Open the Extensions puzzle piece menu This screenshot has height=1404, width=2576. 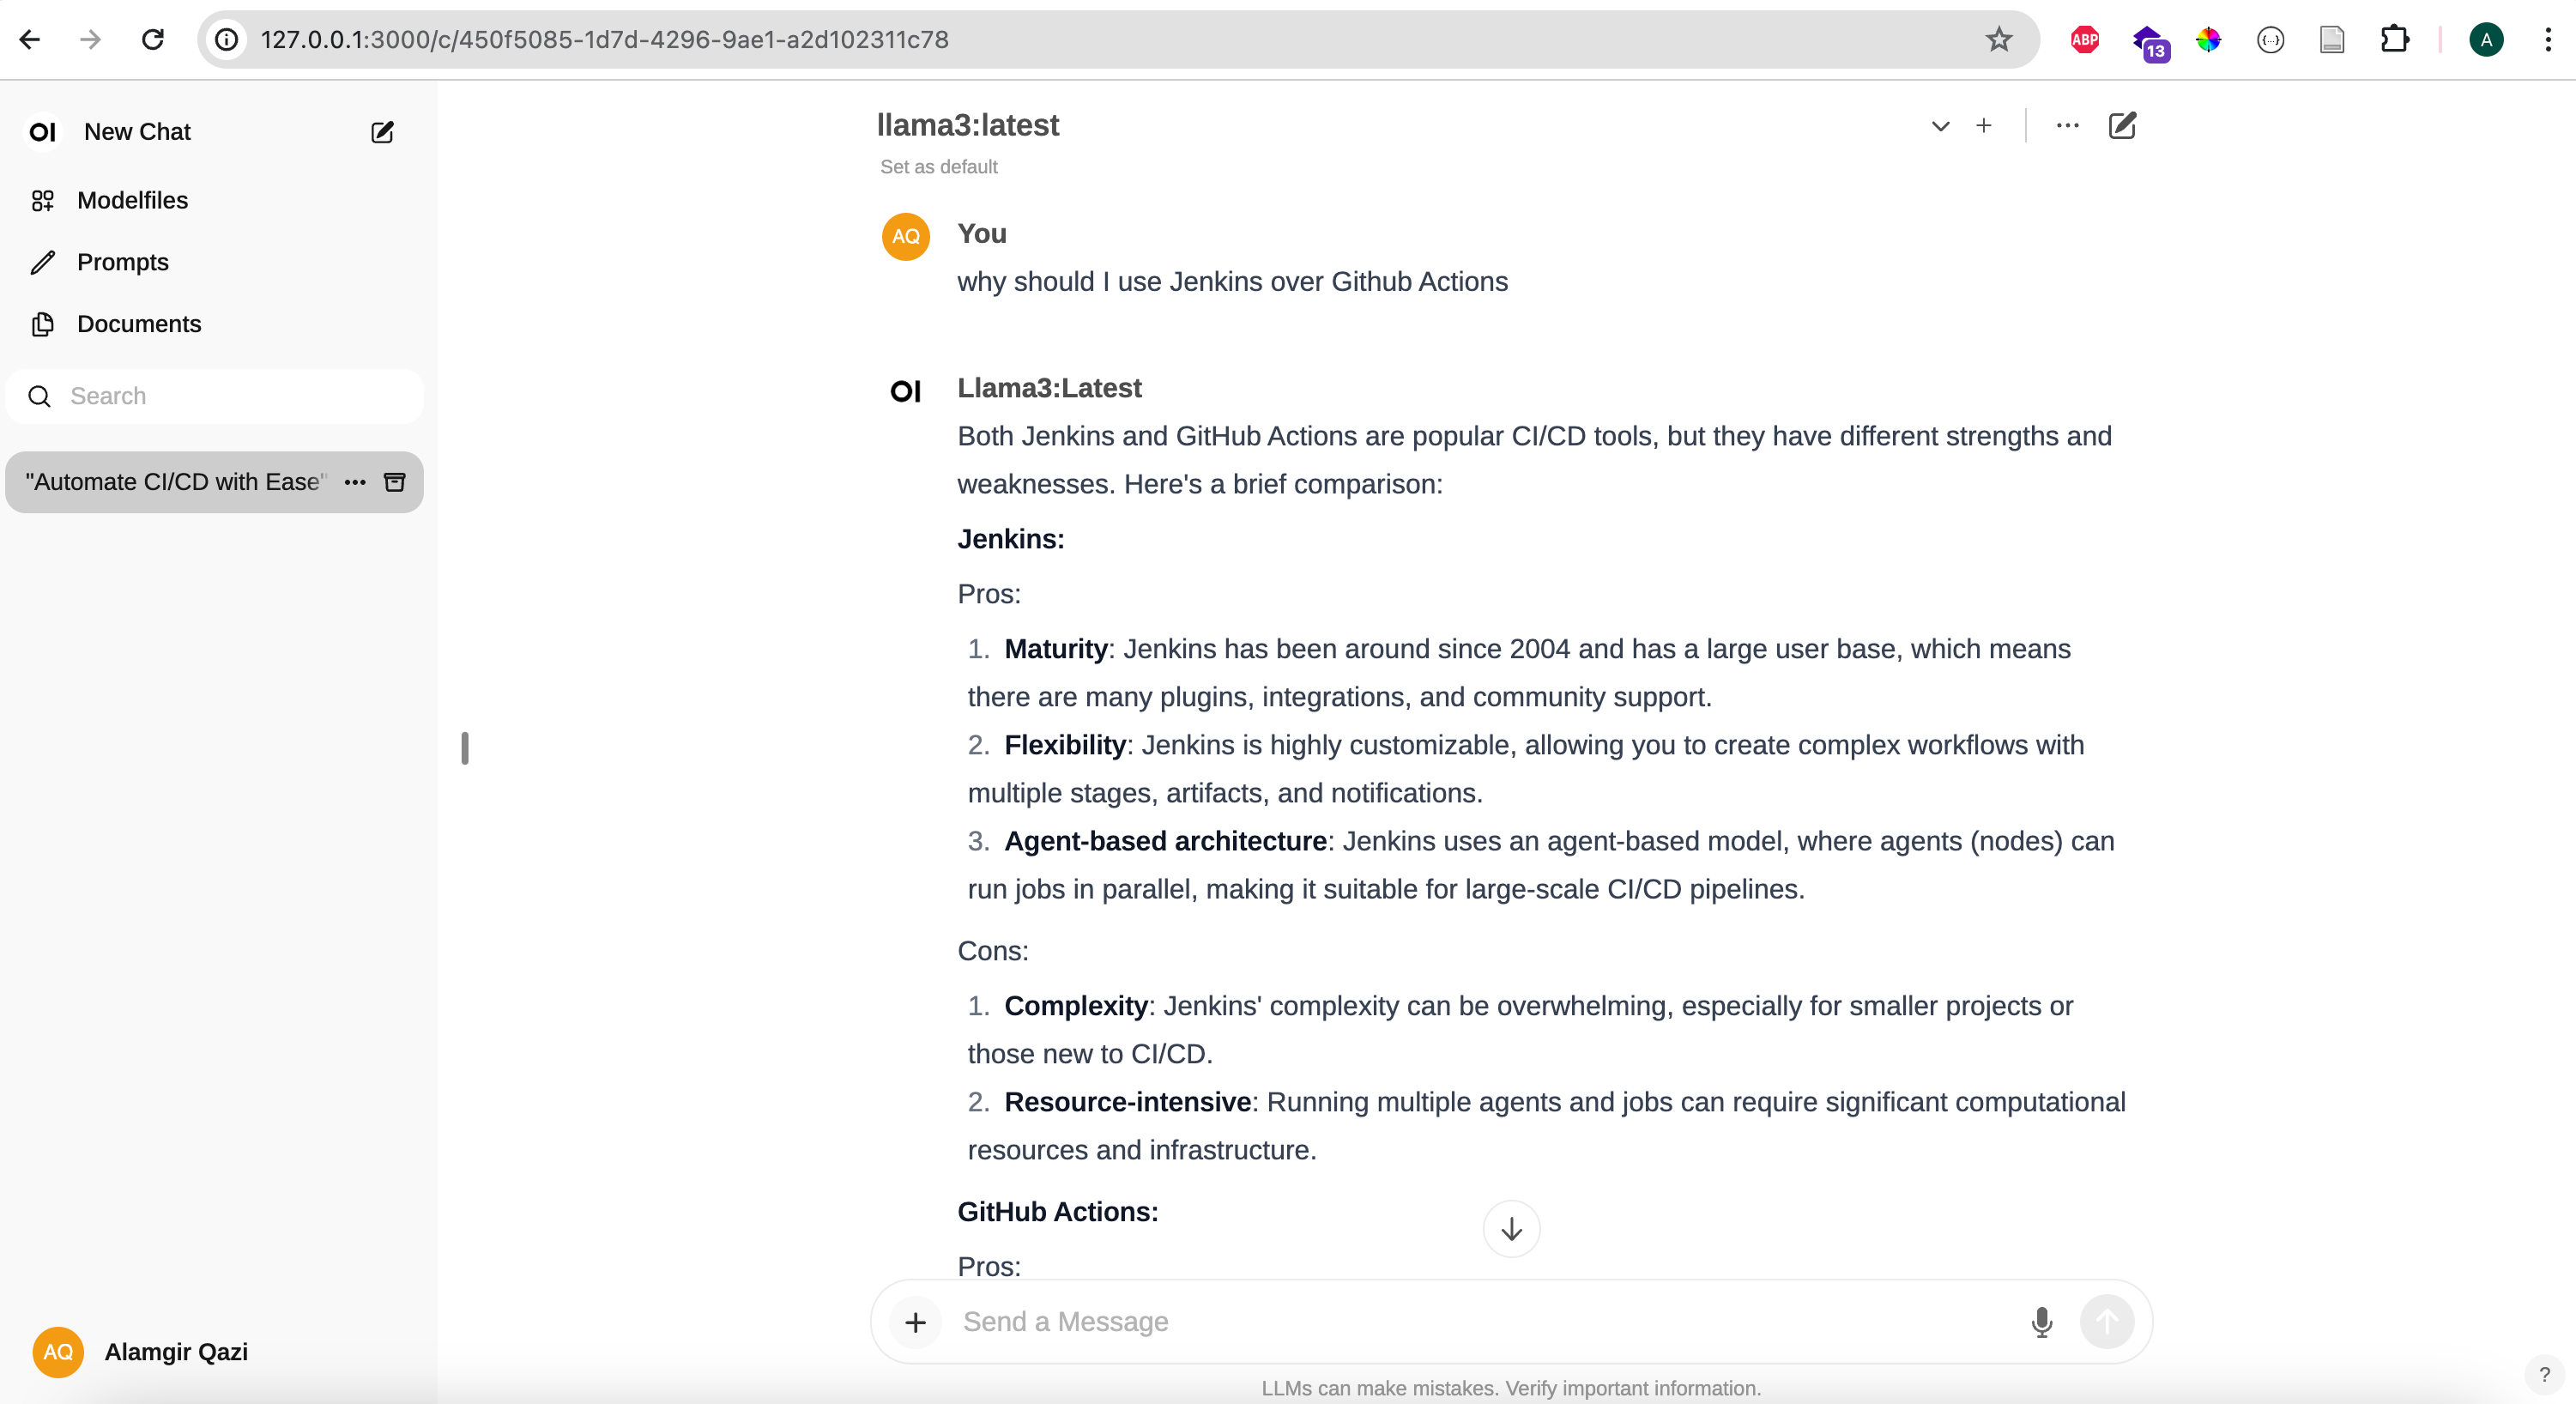2394,40
